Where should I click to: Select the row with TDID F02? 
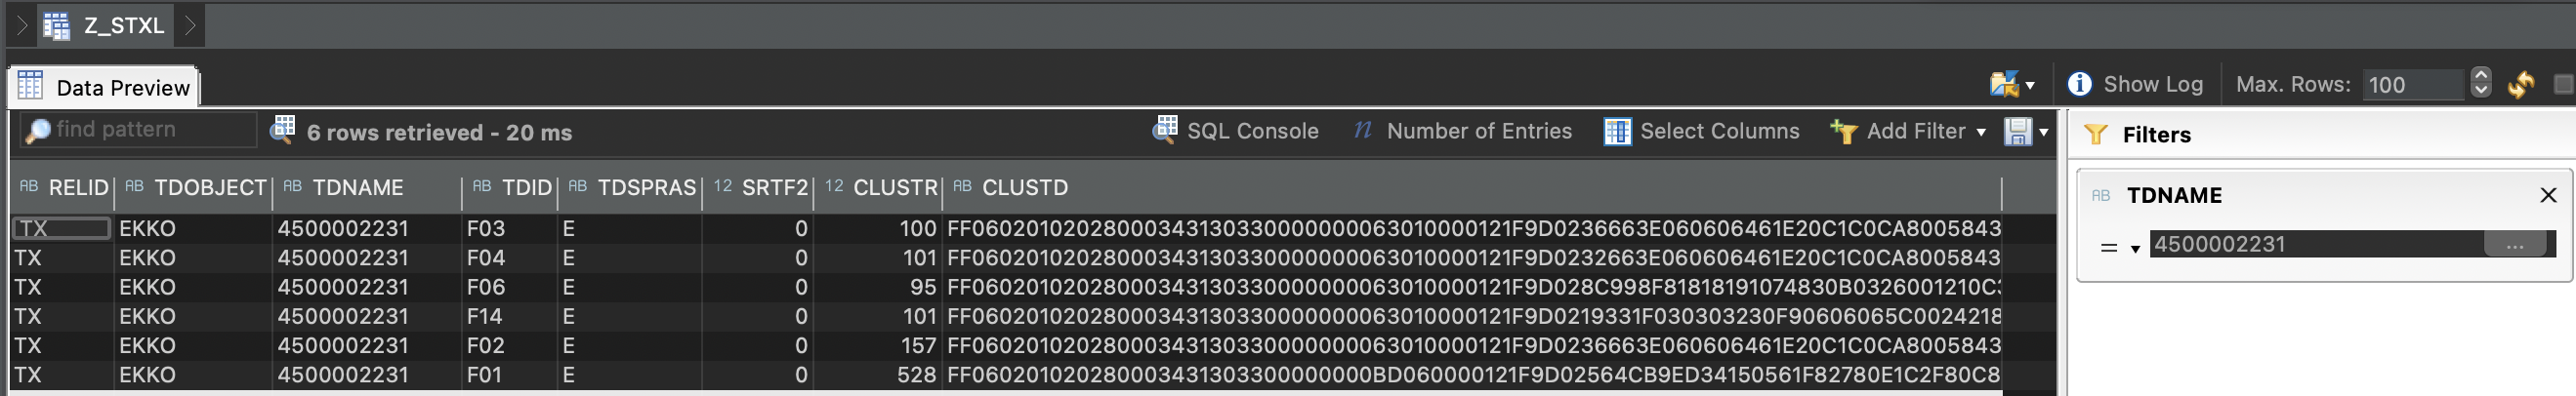pyautogui.click(x=1005, y=346)
